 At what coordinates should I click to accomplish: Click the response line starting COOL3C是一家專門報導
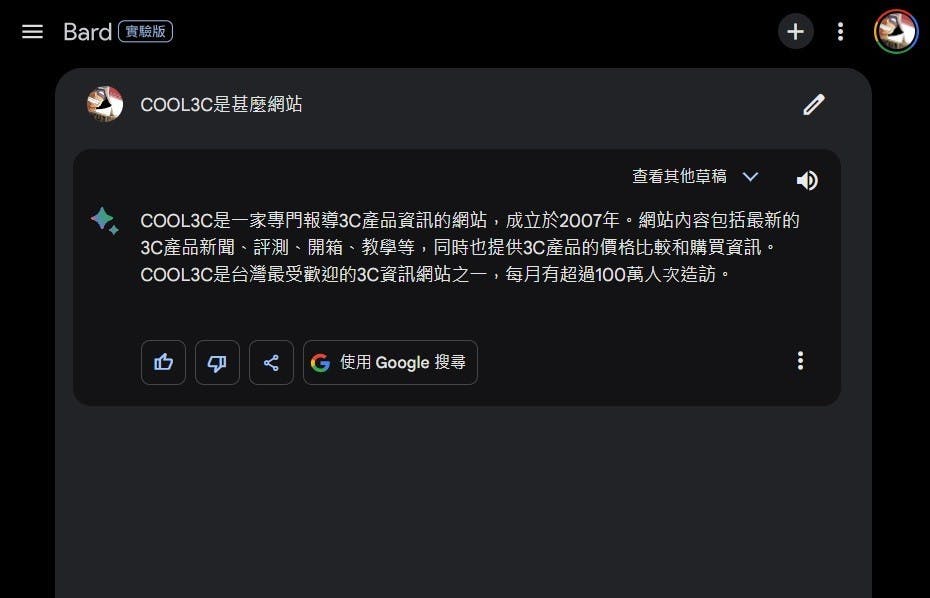[470, 221]
